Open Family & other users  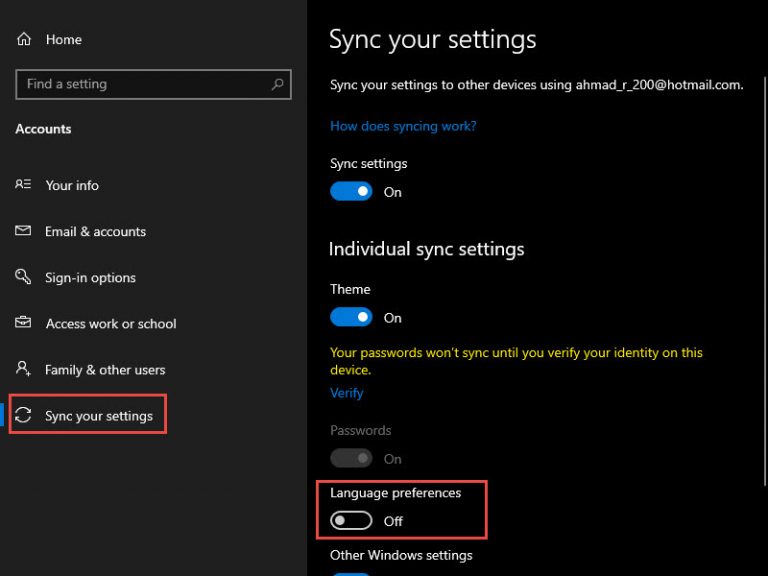coord(105,370)
